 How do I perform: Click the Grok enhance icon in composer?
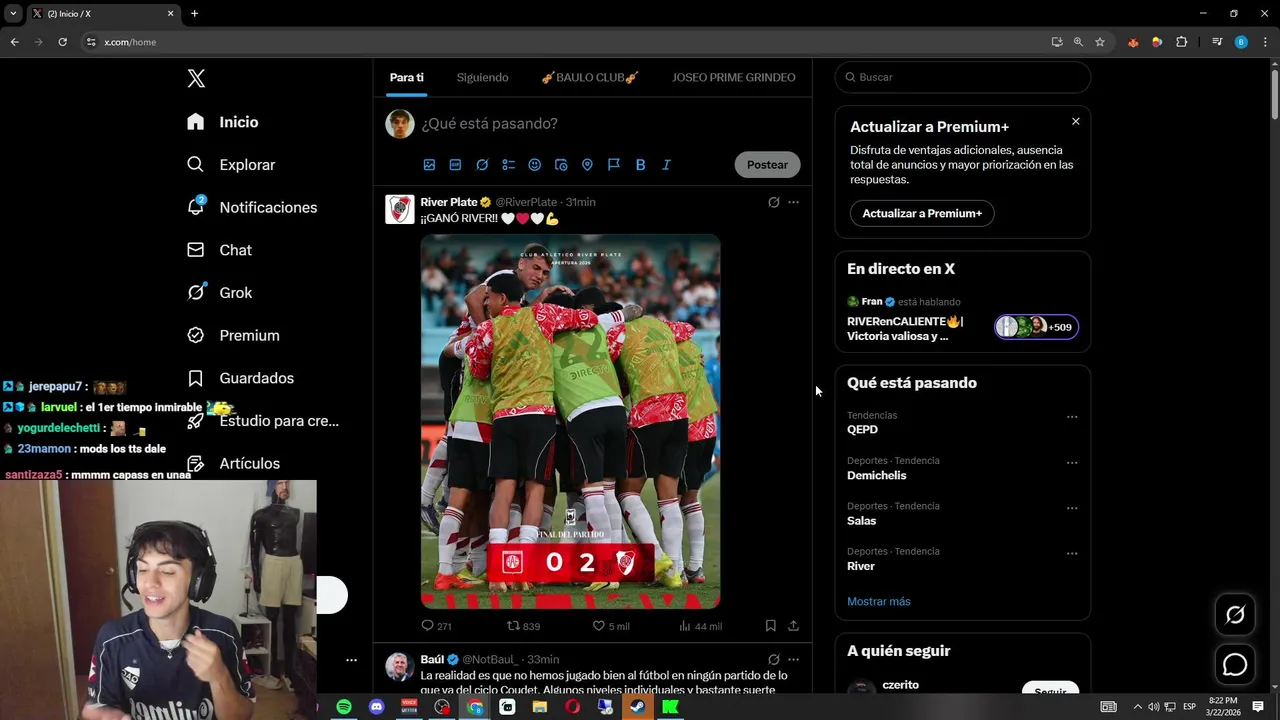point(482,165)
